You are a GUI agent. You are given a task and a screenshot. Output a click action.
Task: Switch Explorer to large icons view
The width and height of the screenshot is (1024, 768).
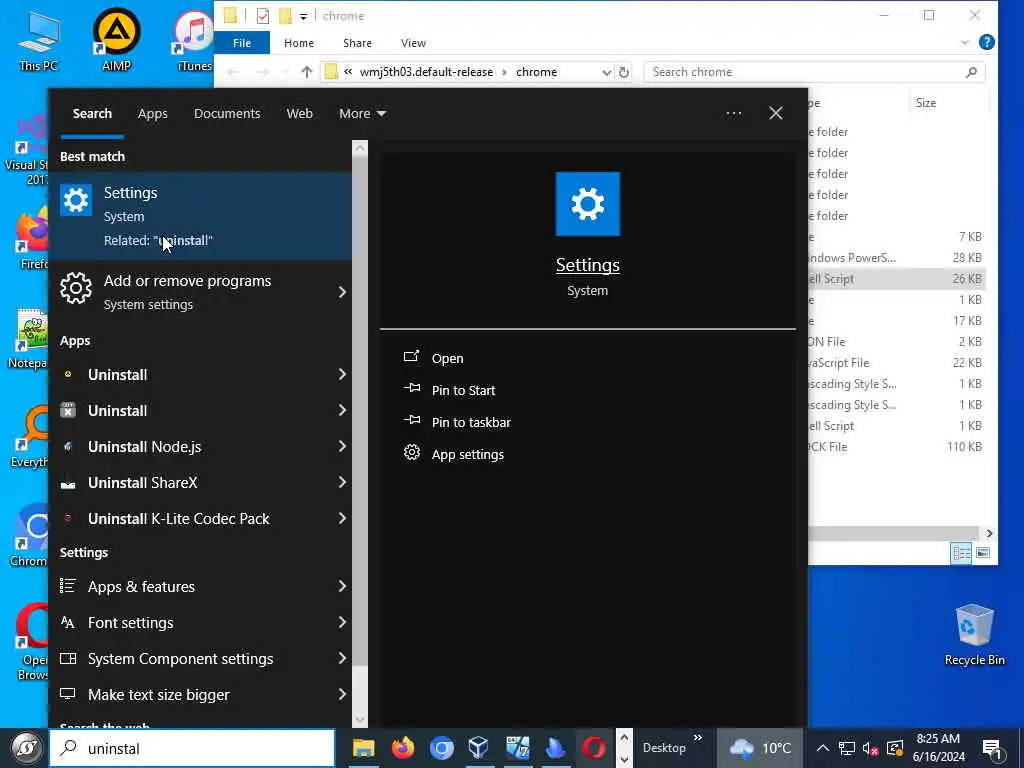point(983,553)
